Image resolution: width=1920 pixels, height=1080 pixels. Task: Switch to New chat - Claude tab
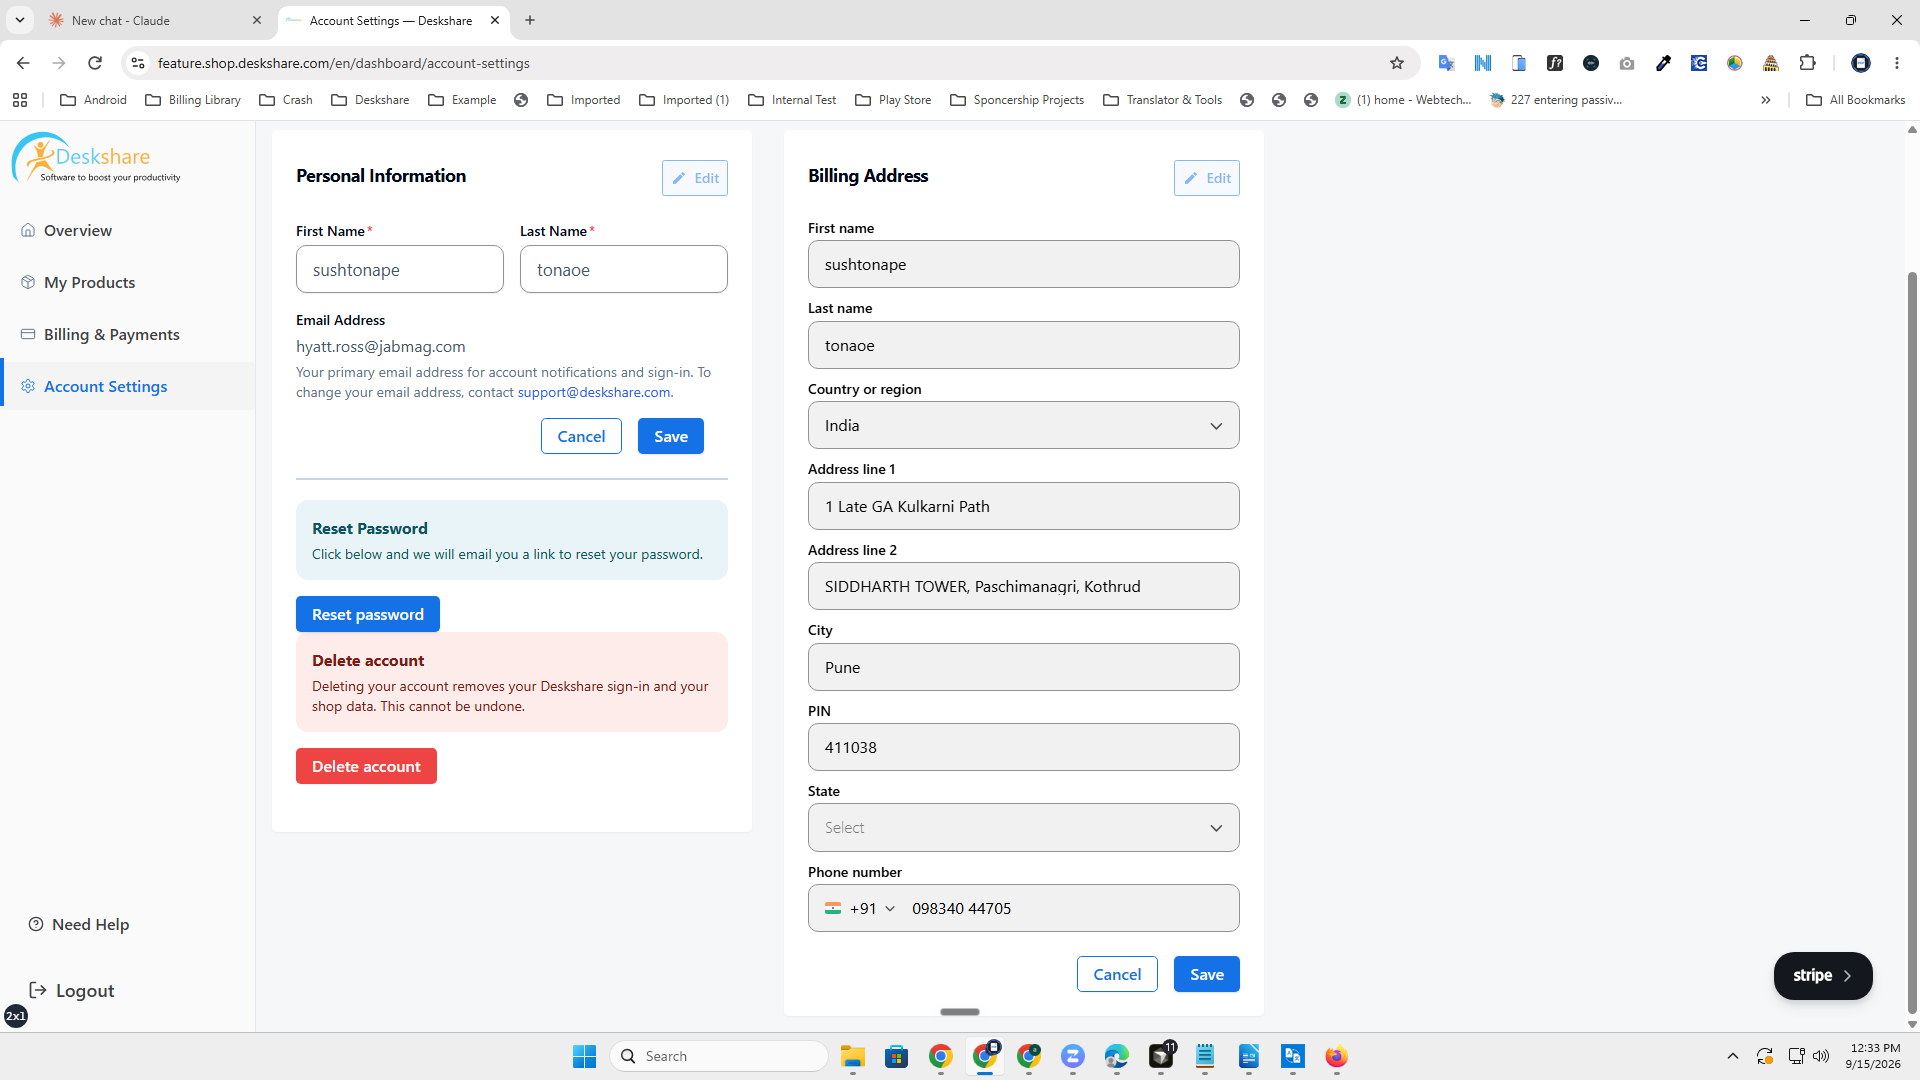point(155,20)
